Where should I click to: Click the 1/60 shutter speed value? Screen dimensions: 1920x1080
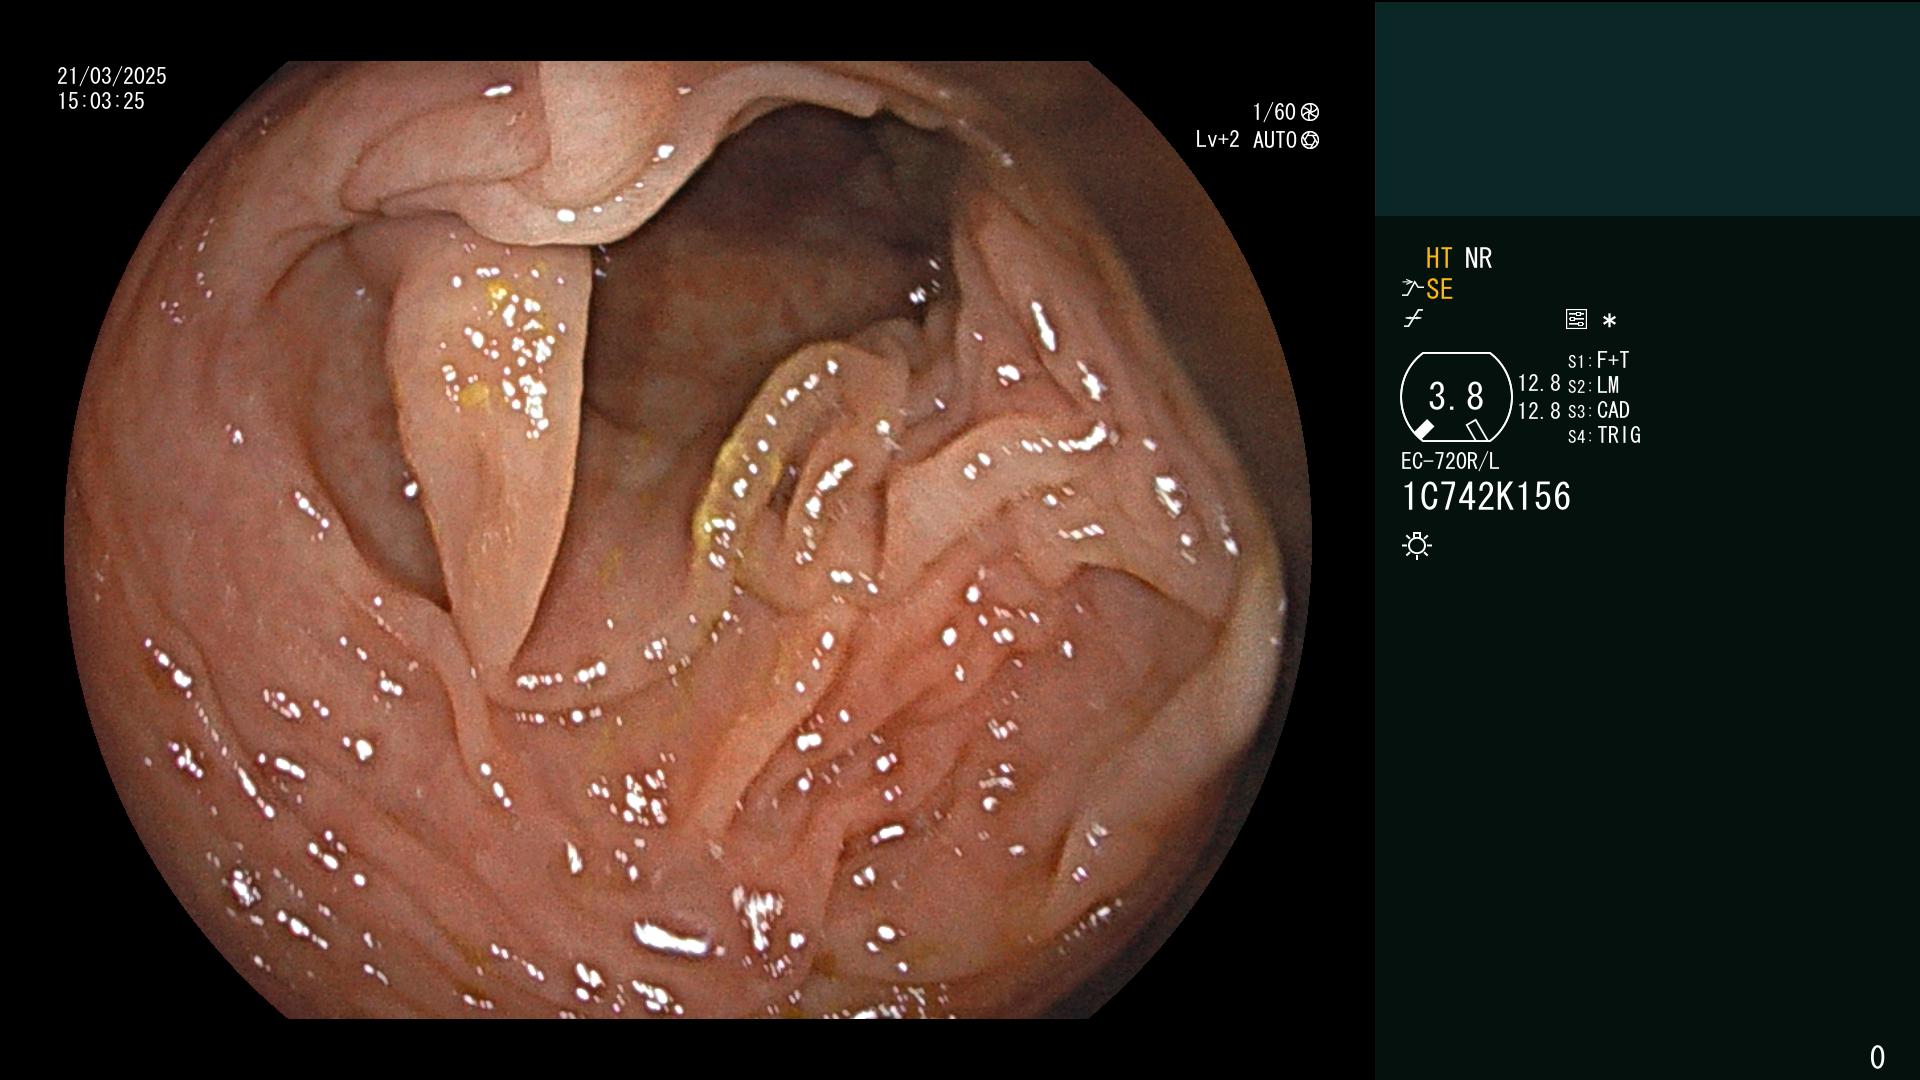[x=1274, y=112]
